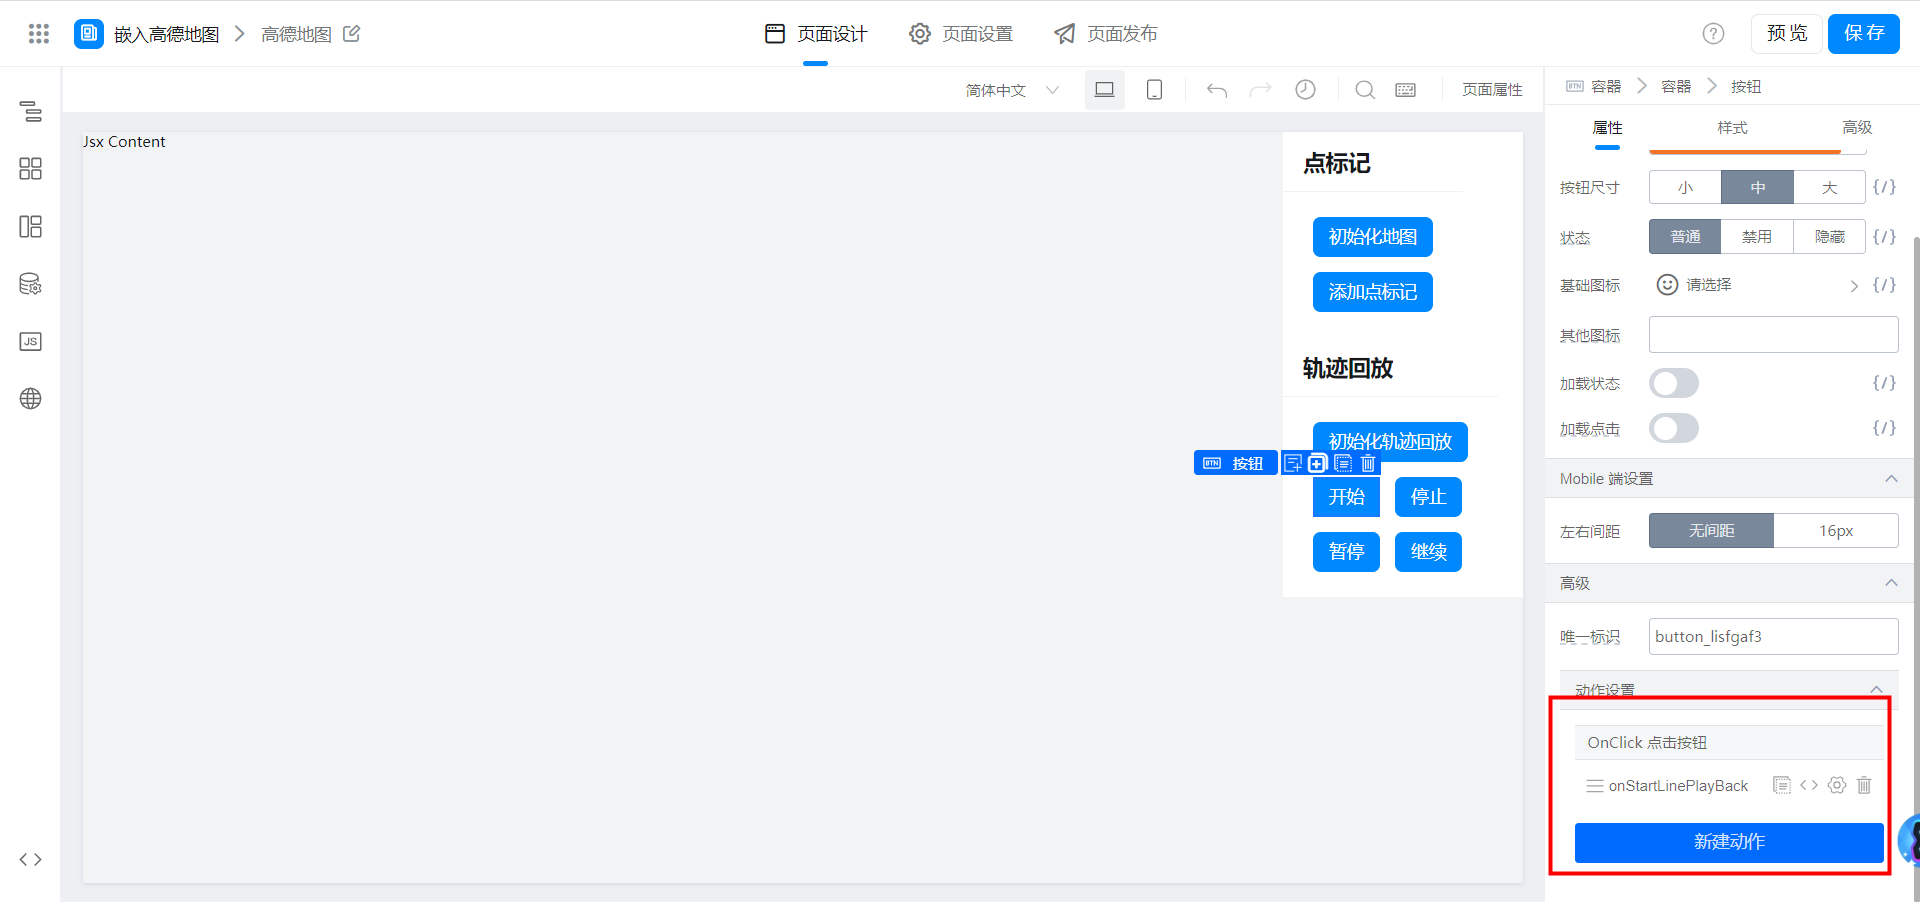Set status to 禁用
This screenshot has height=902, width=1920.
[1757, 237]
